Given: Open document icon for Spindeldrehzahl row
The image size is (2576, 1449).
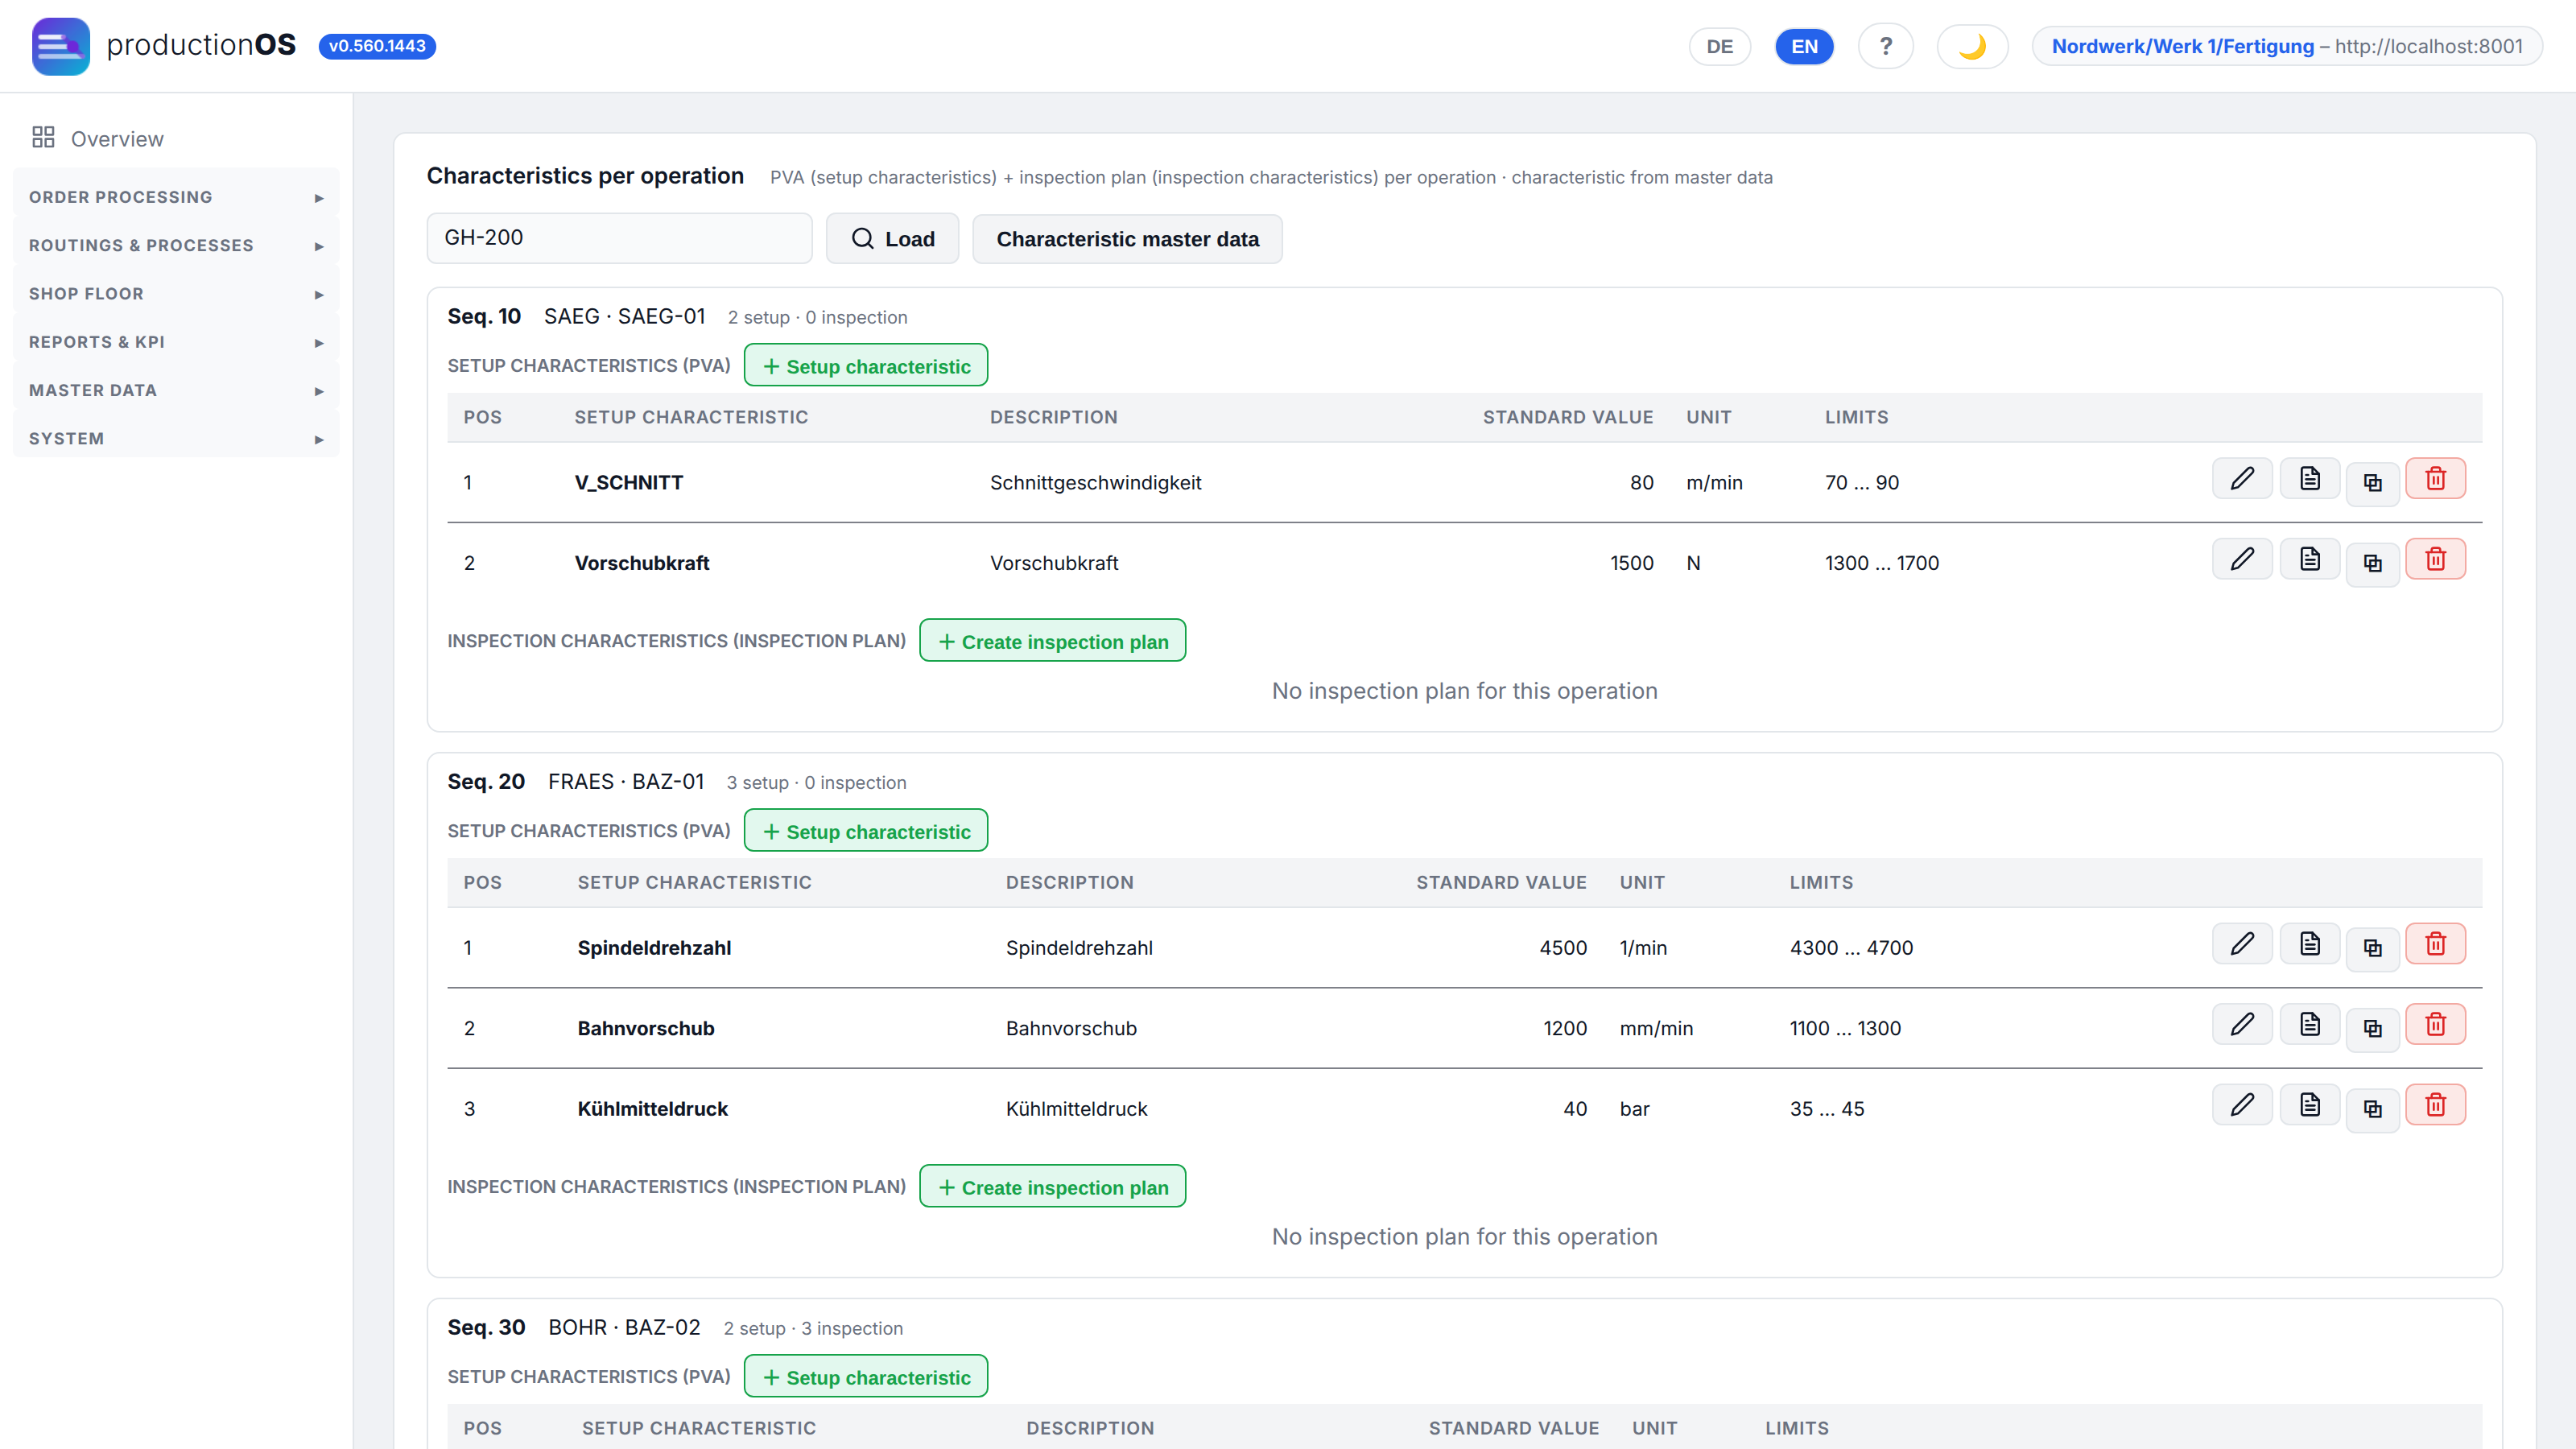Looking at the screenshot, I should pyautogui.click(x=2309, y=944).
